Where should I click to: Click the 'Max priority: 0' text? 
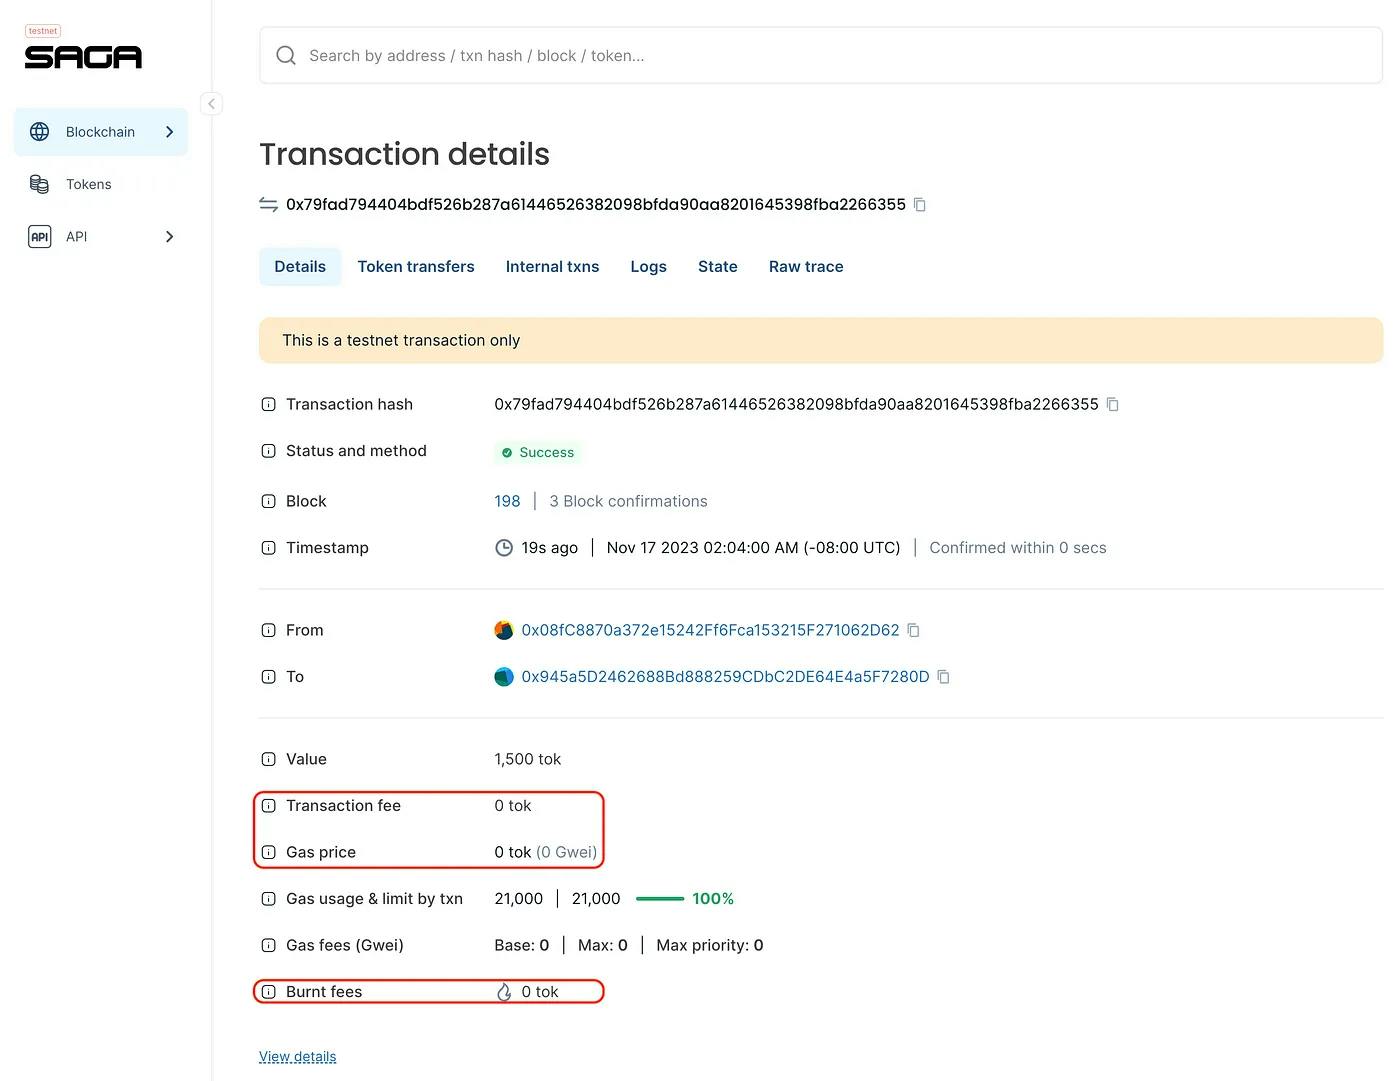[x=710, y=945]
